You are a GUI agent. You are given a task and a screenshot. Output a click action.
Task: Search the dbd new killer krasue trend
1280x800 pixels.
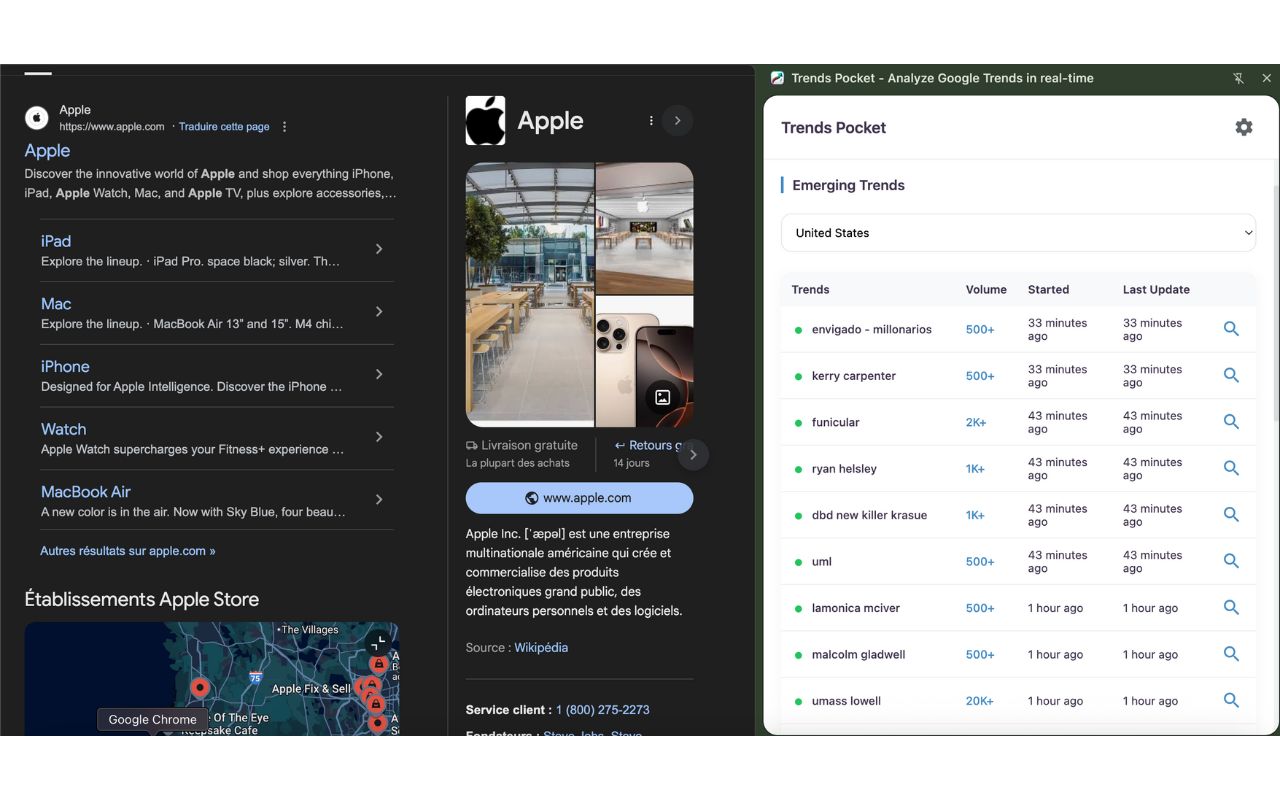coord(1231,515)
